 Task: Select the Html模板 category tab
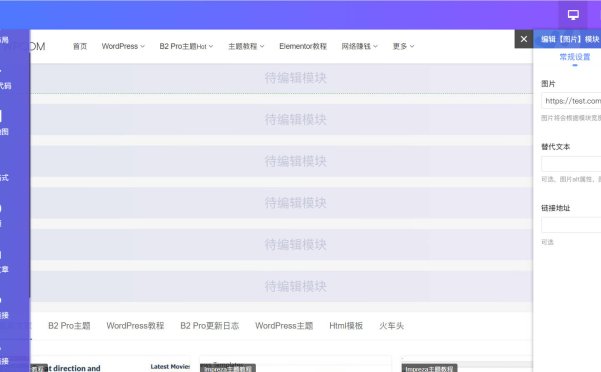point(346,326)
